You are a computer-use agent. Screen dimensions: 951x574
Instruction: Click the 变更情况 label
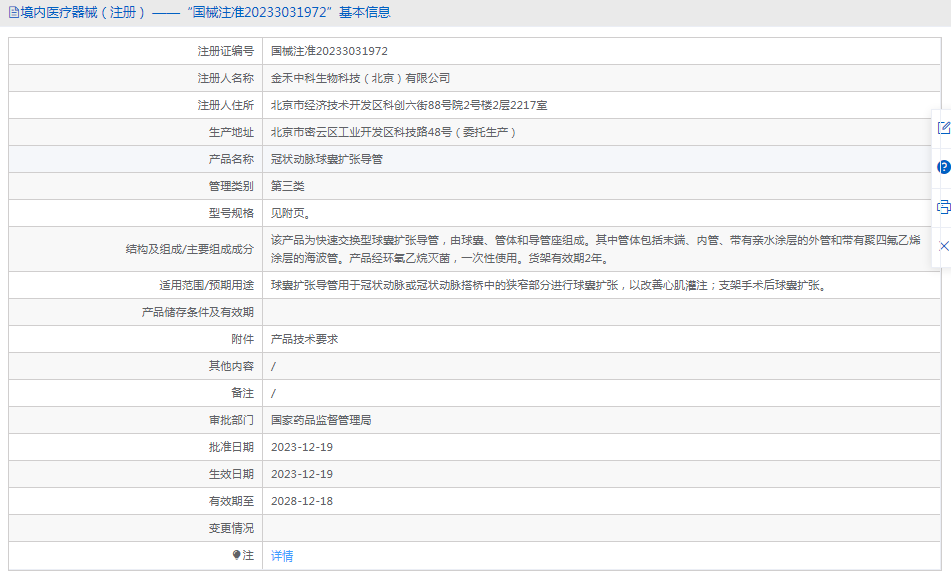231,528
